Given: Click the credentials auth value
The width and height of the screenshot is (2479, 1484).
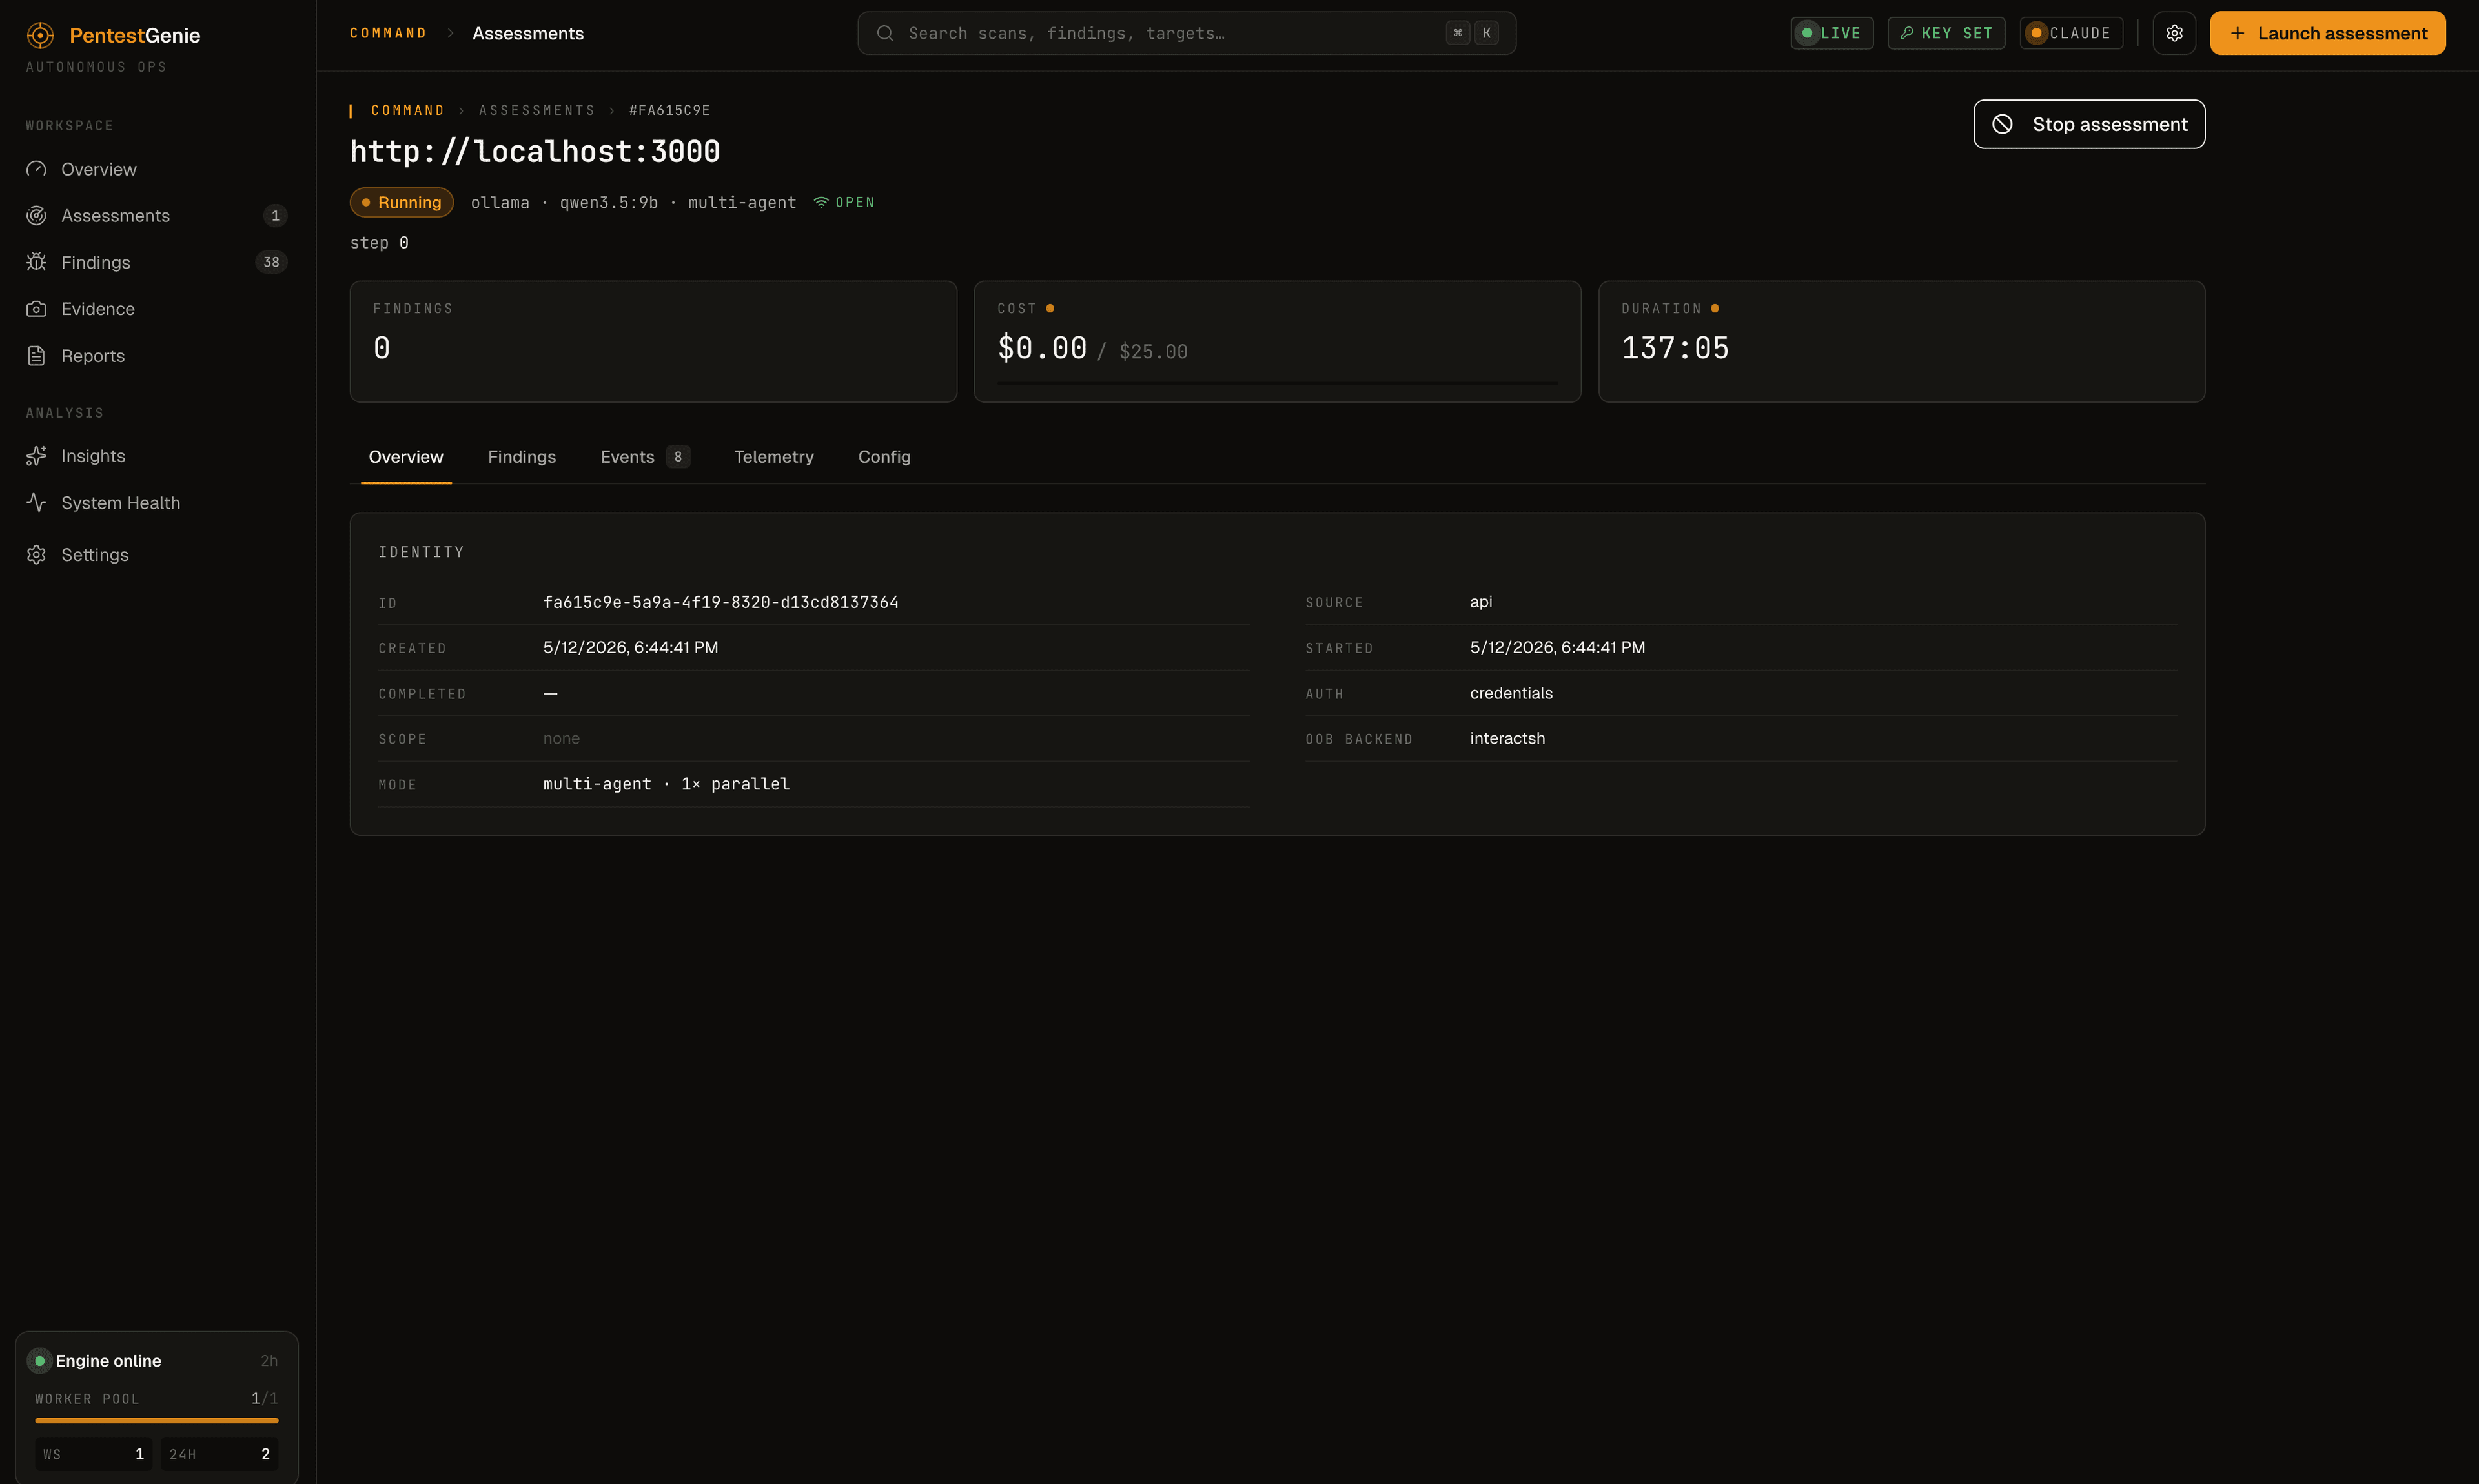Looking at the screenshot, I should [x=1511, y=693].
